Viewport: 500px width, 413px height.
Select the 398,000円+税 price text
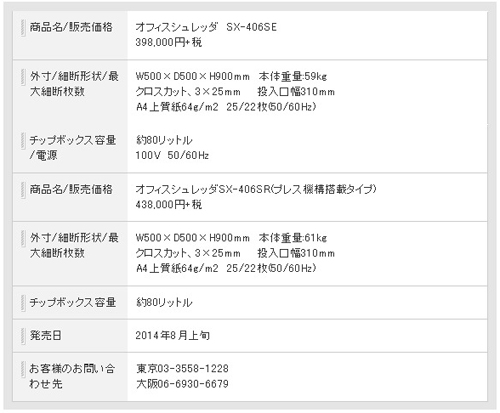169,42
